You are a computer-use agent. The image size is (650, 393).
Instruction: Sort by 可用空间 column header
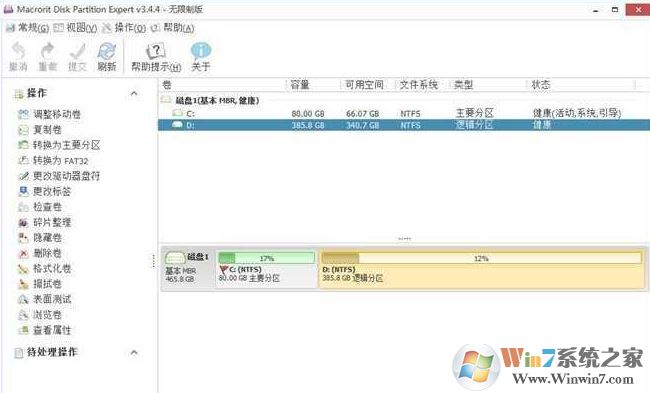[368, 85]
